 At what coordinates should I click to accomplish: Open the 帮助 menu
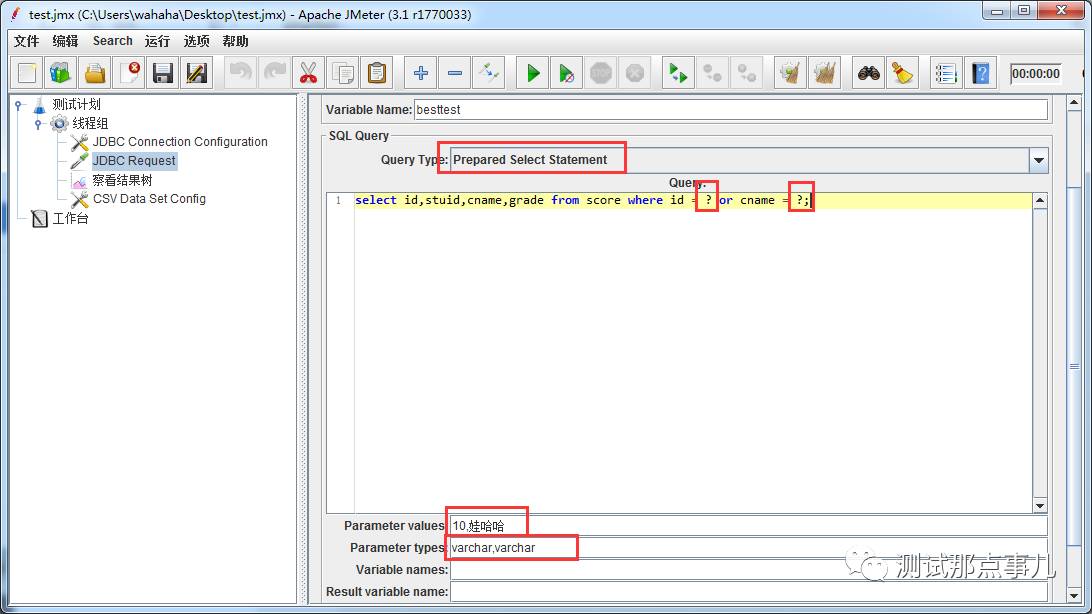(x=235, y=41)
